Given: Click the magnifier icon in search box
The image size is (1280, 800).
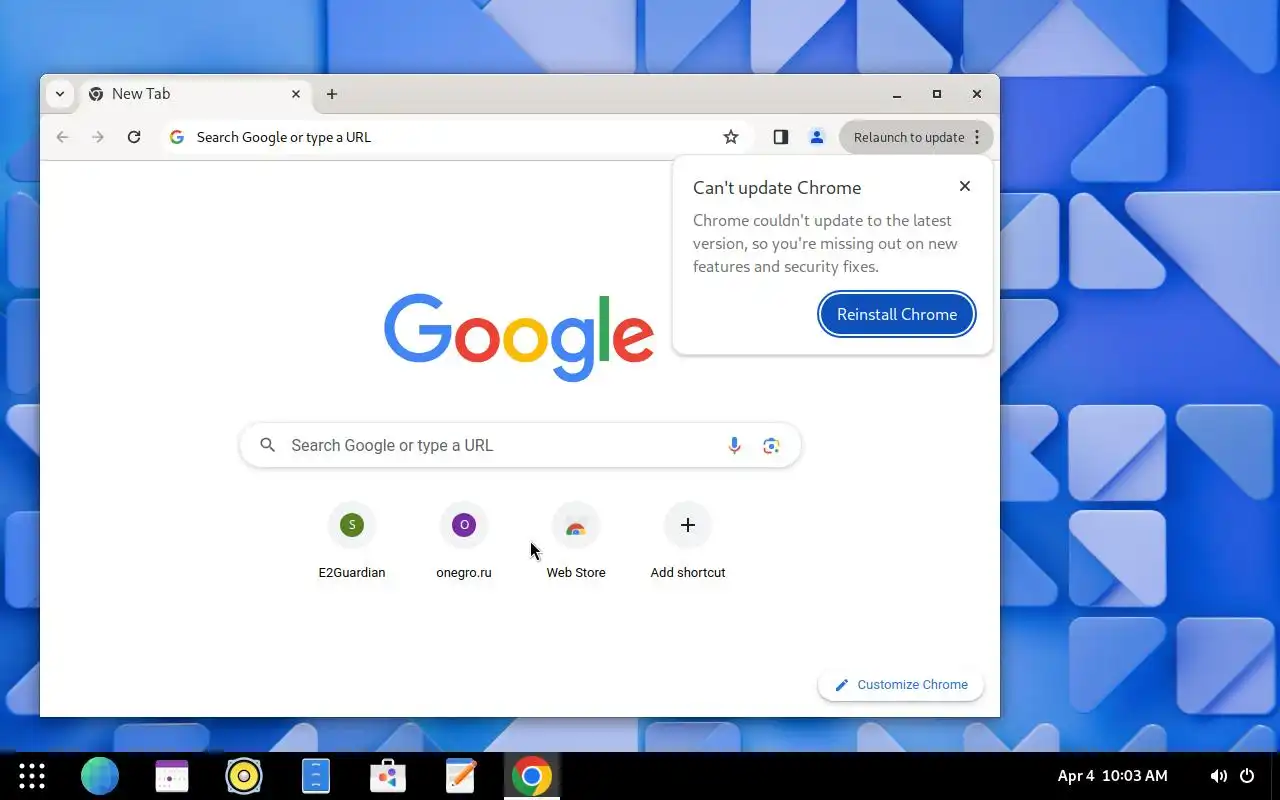Looking at the screenshot, I should (x=267, y=445).
